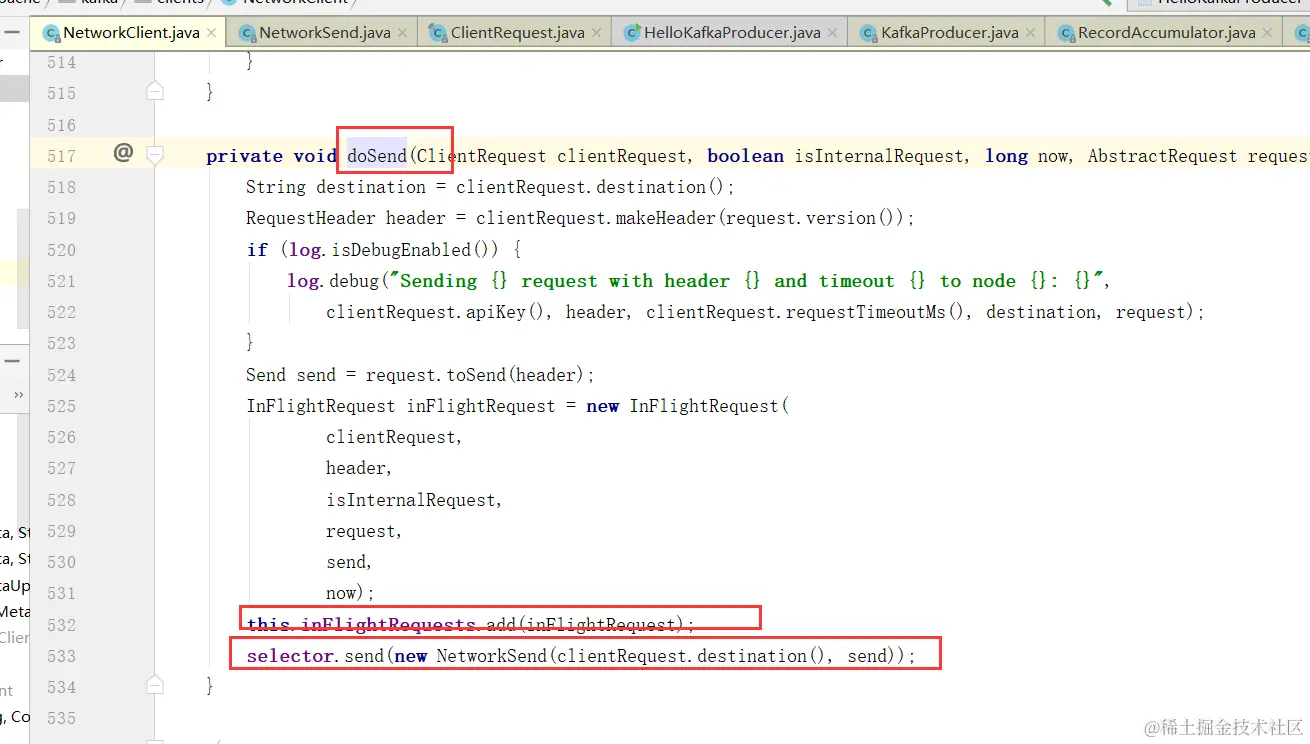Image resolution: width=1310 pixels, height=744 pixels.
Task: Close the ClientRequest.java tab
Action: (596, 33)
